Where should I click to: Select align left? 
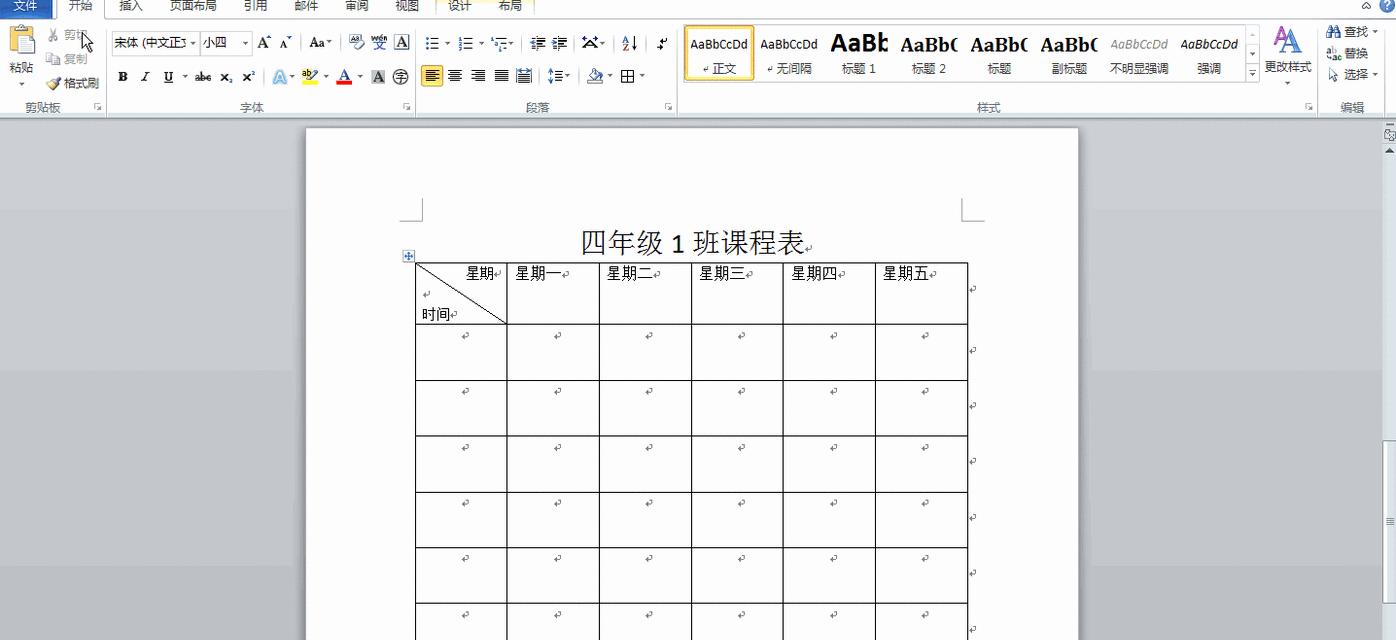tap(432, 76)
